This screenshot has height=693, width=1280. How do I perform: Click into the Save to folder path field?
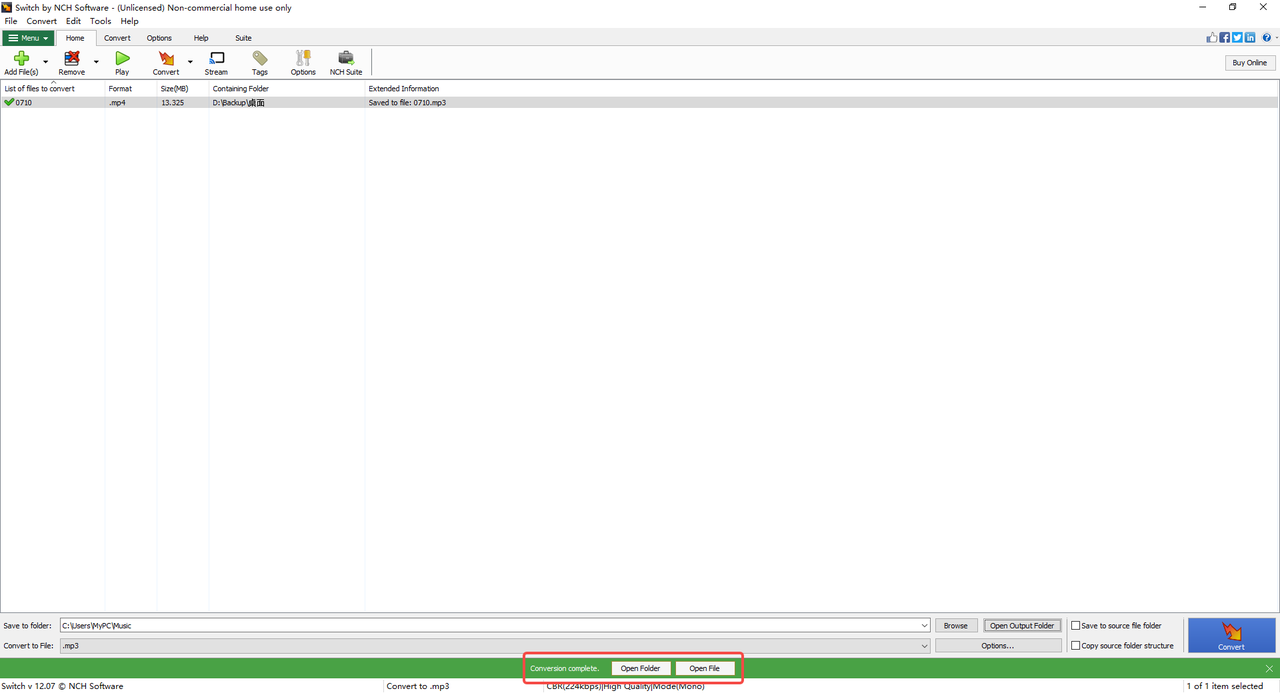(x=489, y=626)
